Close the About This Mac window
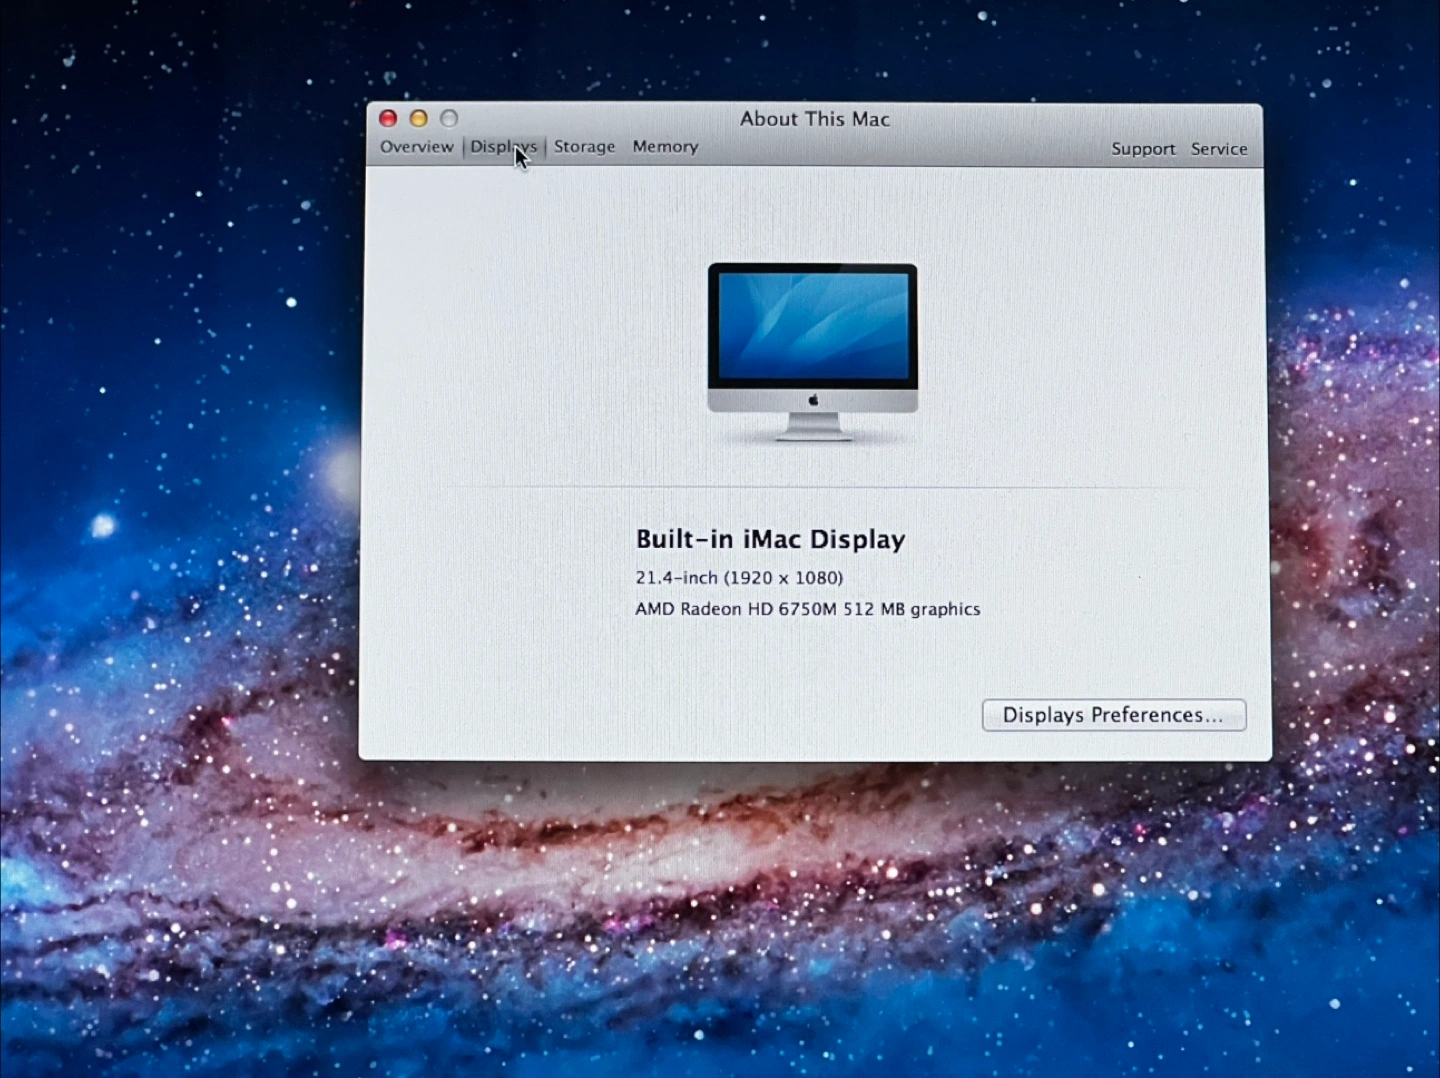 388,118
